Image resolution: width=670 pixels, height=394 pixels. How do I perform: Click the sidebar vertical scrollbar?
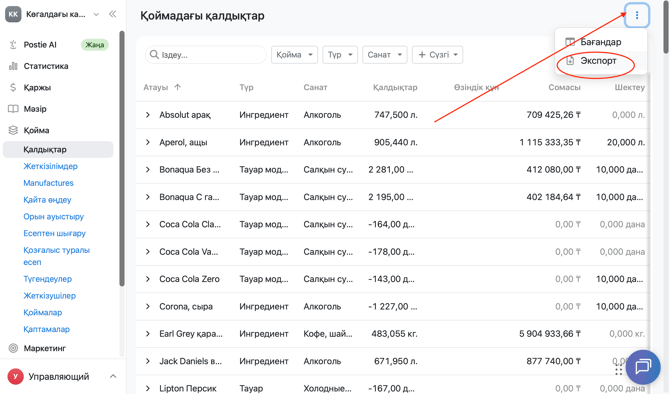(122, 158)
